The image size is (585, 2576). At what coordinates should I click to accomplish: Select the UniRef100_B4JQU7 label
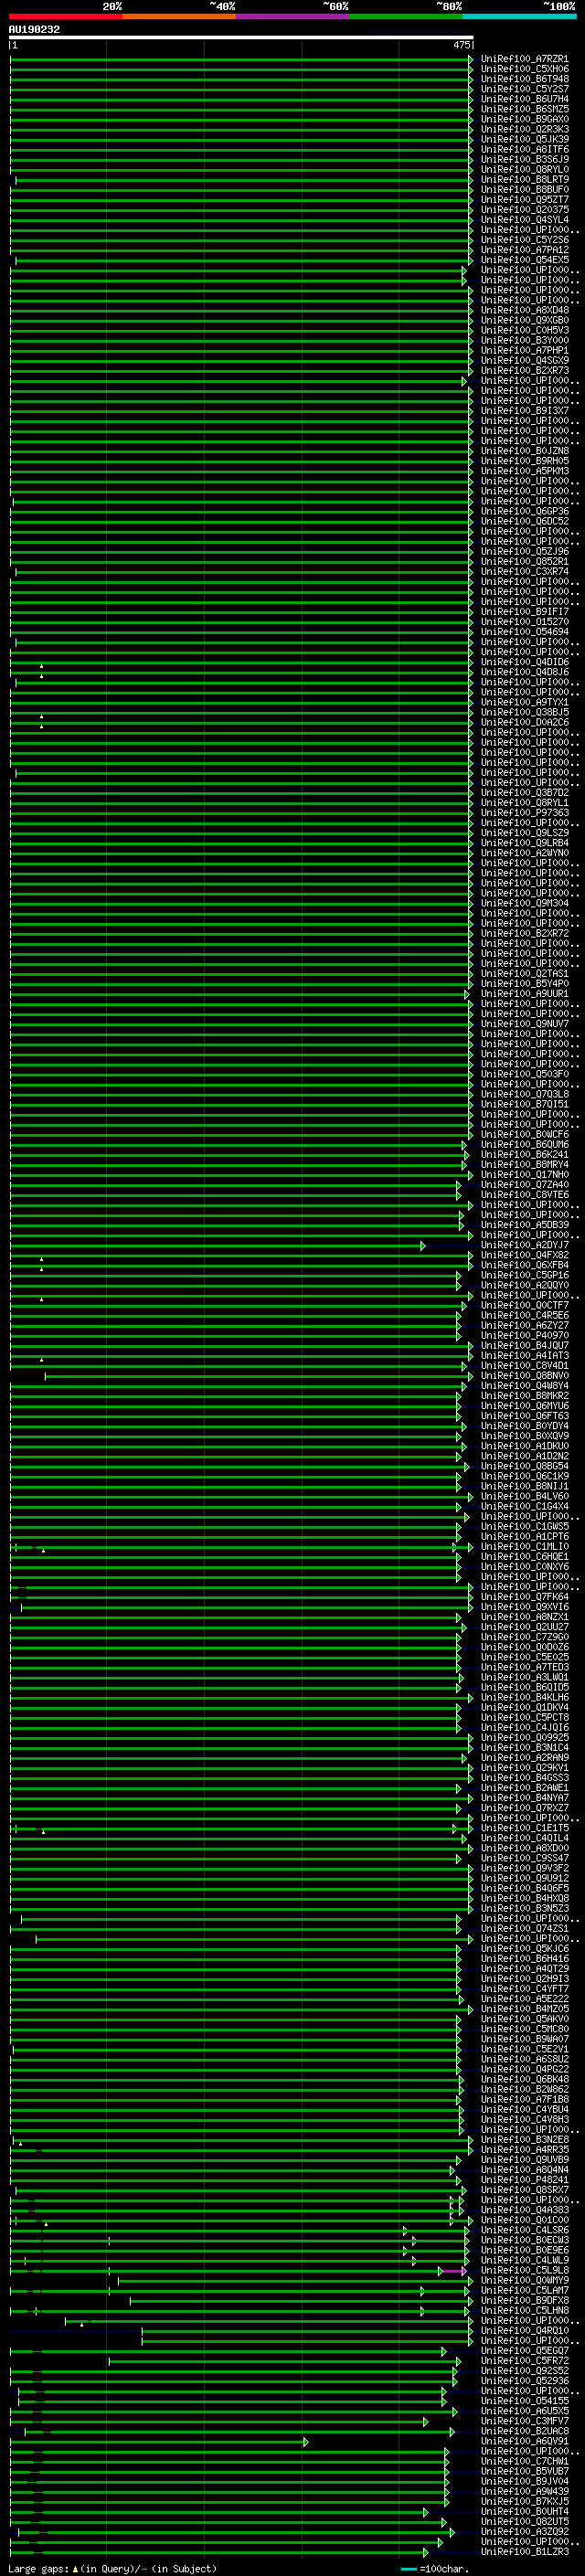click(524, 1345)
